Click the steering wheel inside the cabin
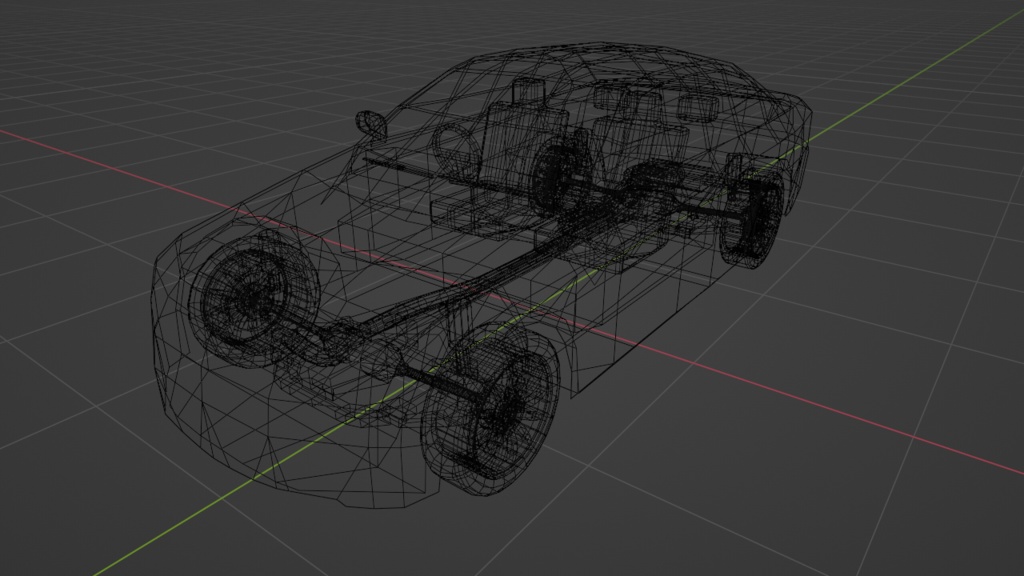The image size is (1024, 576). (455, 150)
